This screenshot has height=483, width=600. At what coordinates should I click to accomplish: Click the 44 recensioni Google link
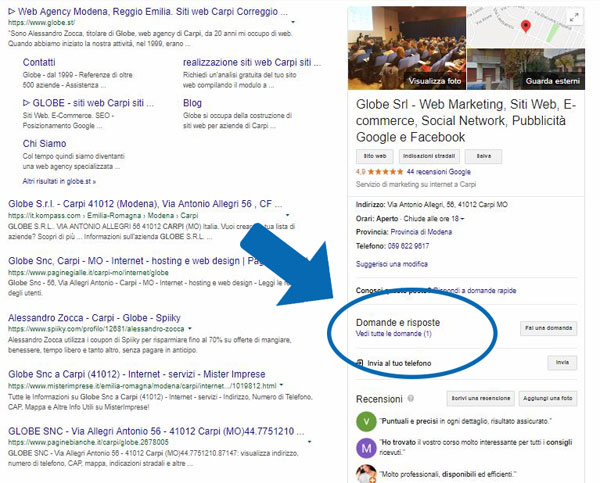pyautogui.click(x=439, y=172)
